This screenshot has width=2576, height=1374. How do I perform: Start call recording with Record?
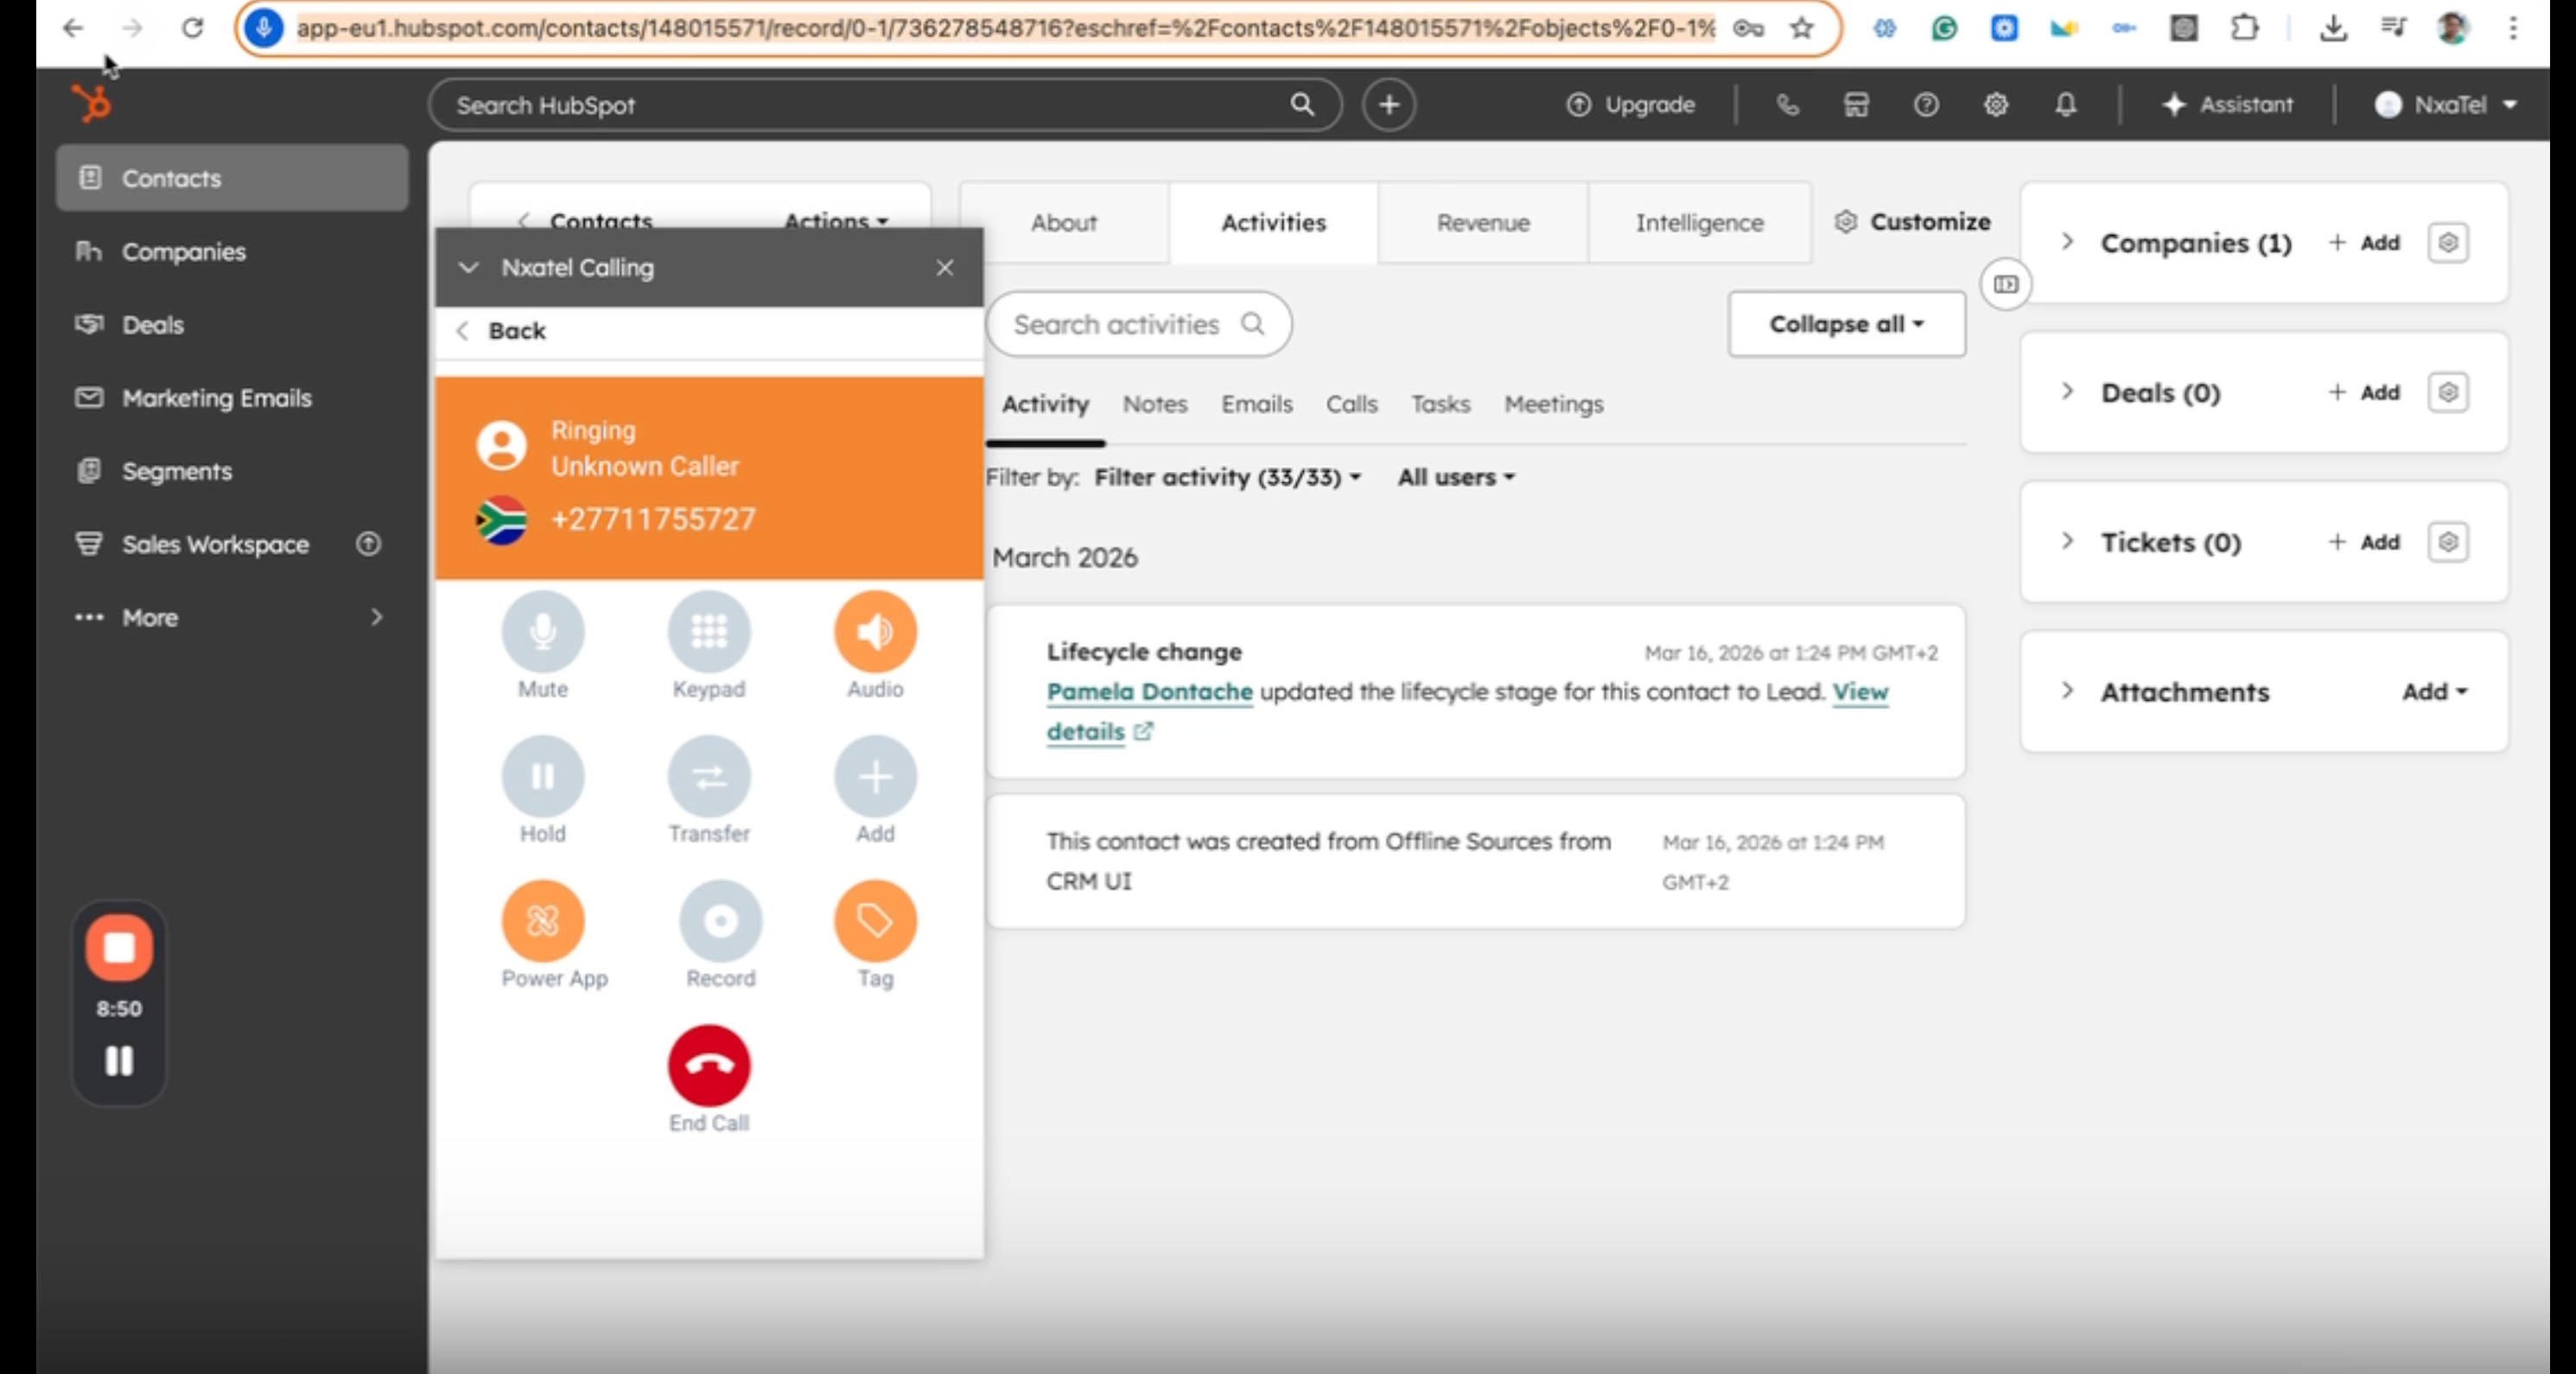[720, 921]
